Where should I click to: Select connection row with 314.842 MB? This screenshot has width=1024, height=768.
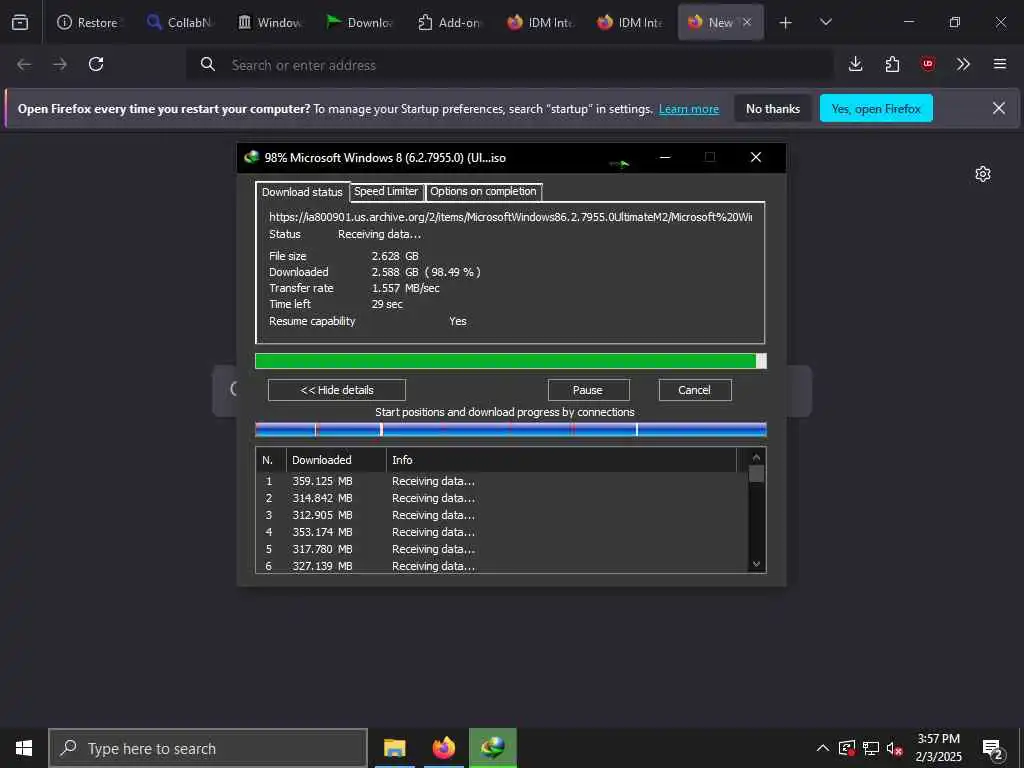click(502, 498)
